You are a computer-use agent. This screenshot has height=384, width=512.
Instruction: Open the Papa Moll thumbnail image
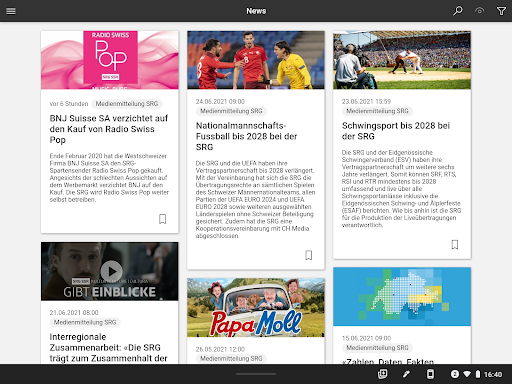point(256,307)
